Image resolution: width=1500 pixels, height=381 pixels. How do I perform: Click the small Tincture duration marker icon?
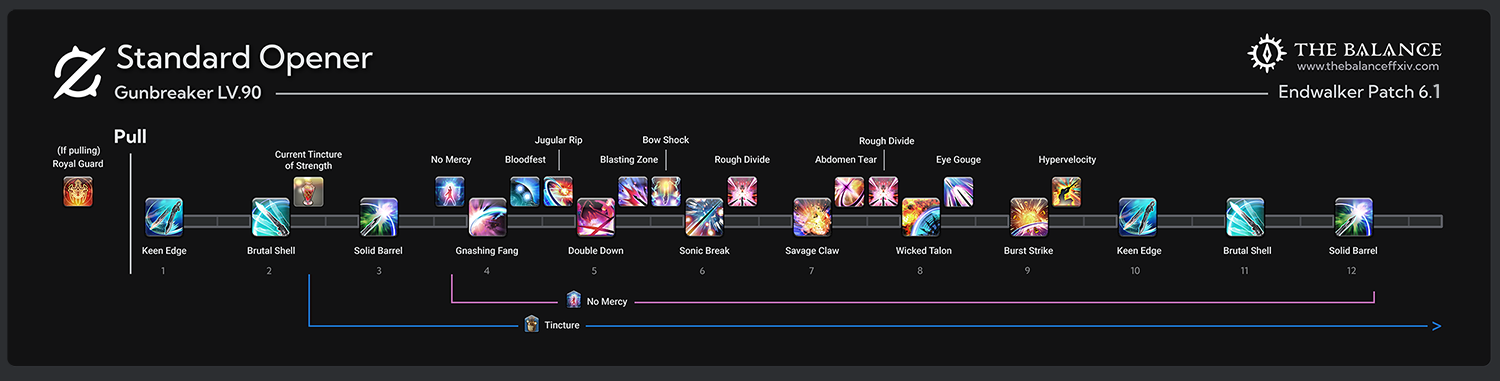(532, 324)
